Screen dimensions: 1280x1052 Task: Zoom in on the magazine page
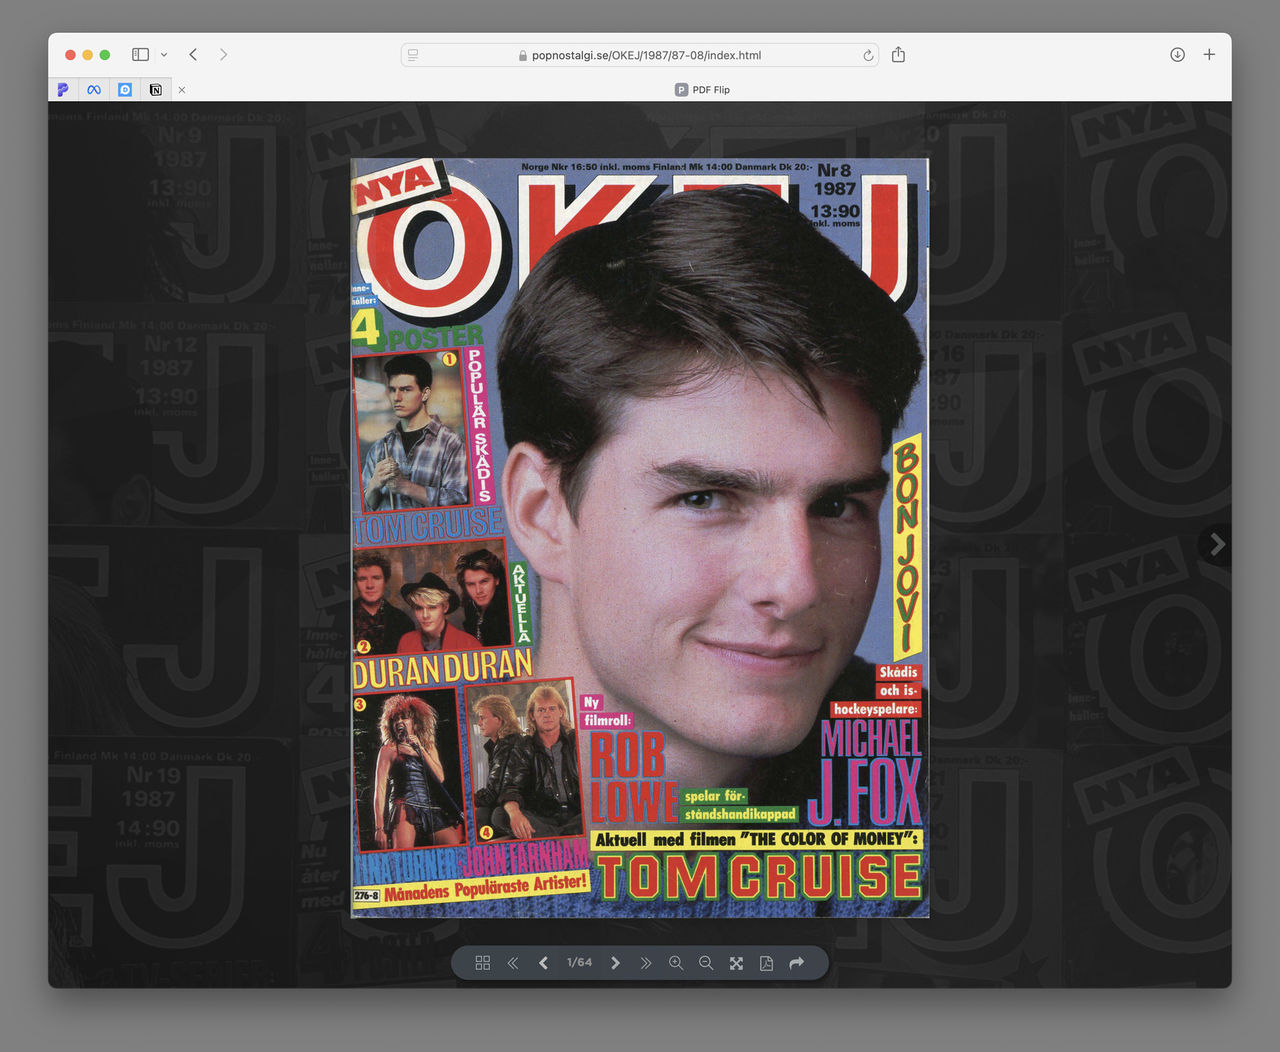(x=676, y=963)
